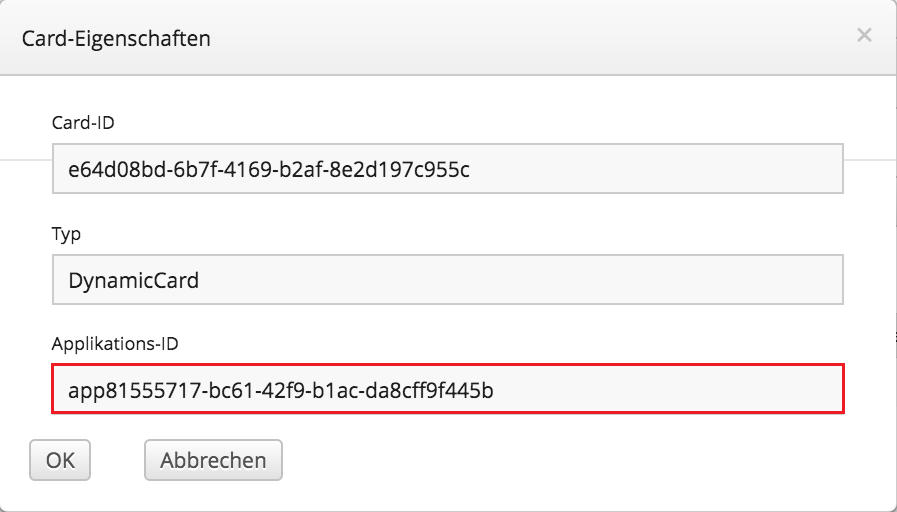
Task: Click the DynamicCard text value
Action: click(x=133, y=280)
